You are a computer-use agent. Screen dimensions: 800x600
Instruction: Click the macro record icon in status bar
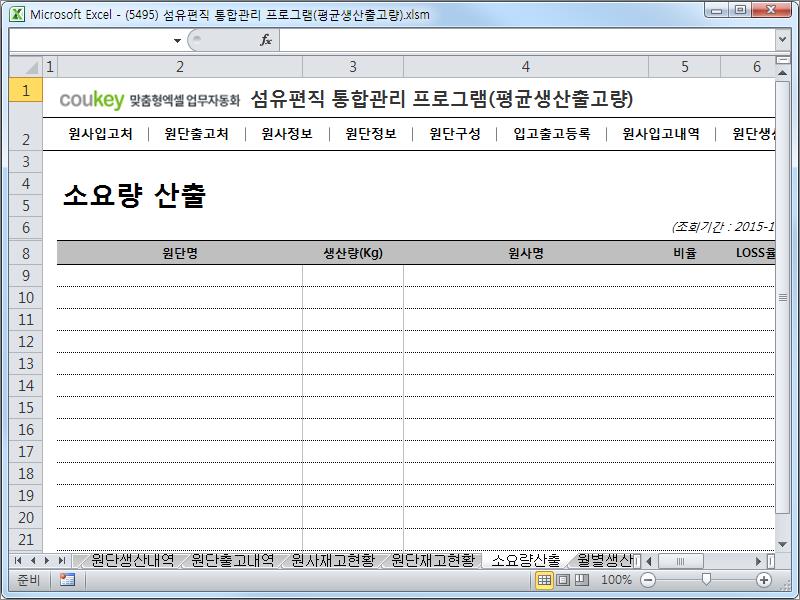(x=67, y=580)
